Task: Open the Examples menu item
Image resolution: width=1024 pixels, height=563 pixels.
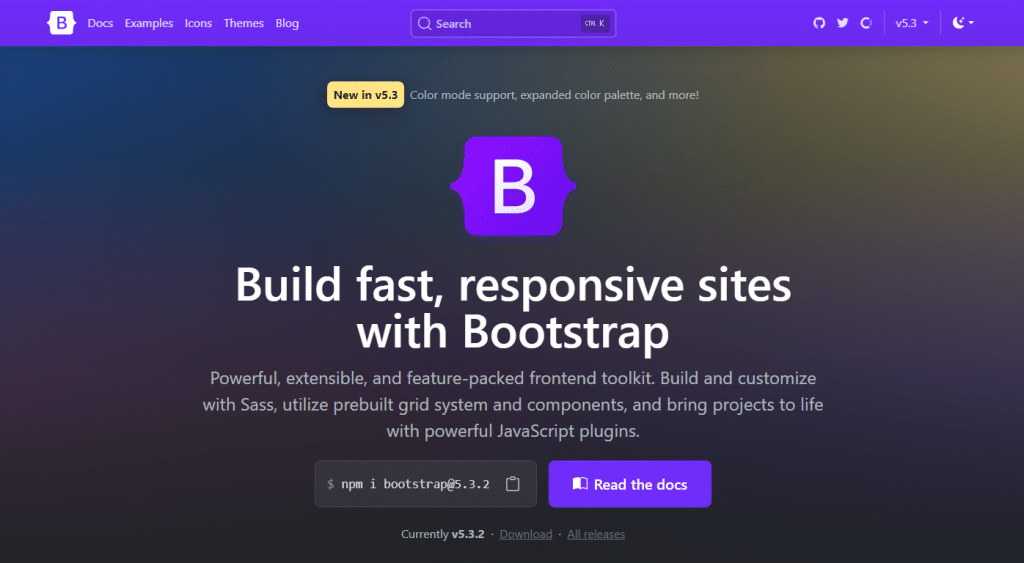Action: pos(149,23)
